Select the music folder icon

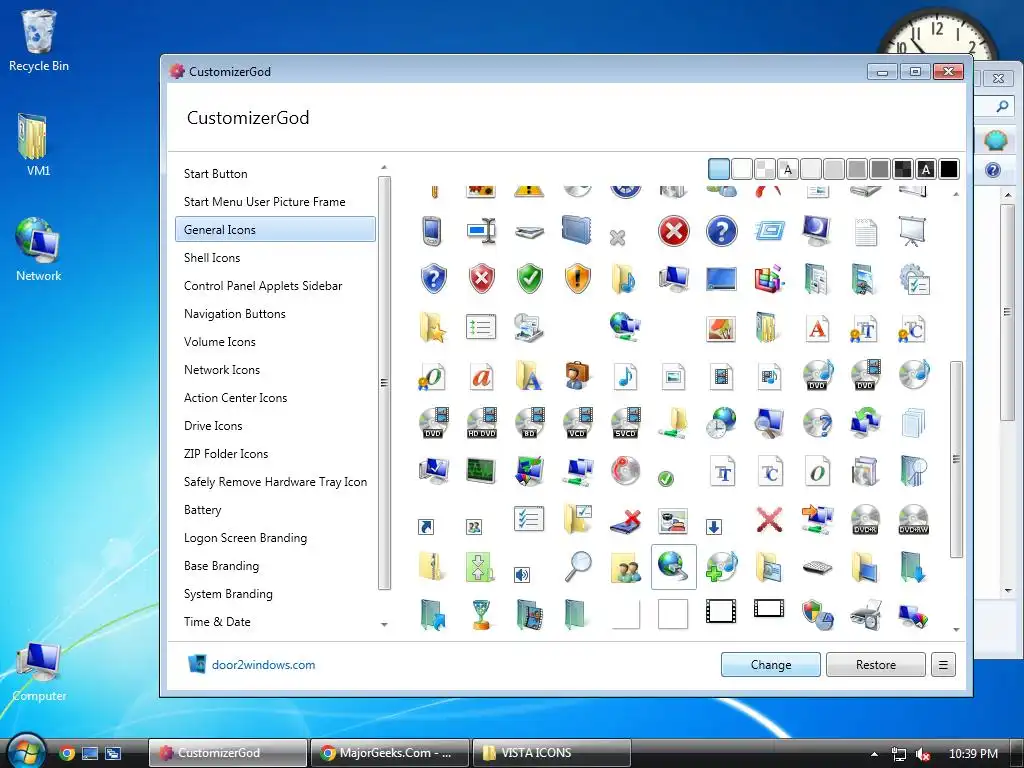tap(625, 279)
